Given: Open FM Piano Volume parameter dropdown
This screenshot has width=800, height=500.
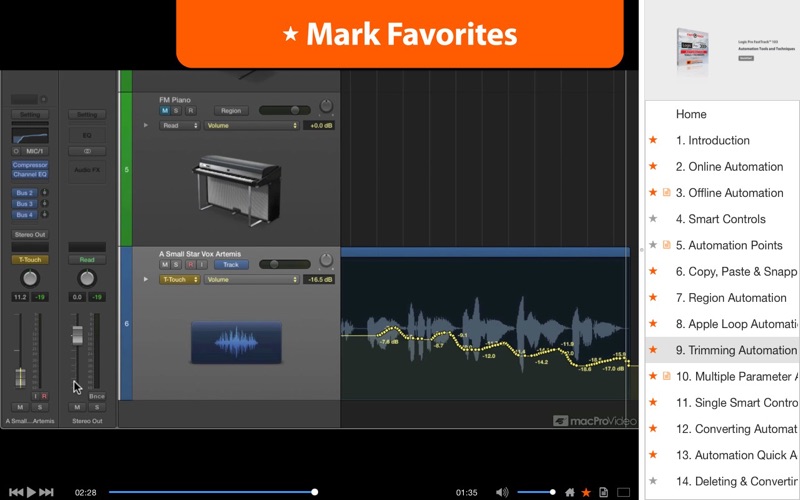Looking at the screenshot, I should 252,126.
